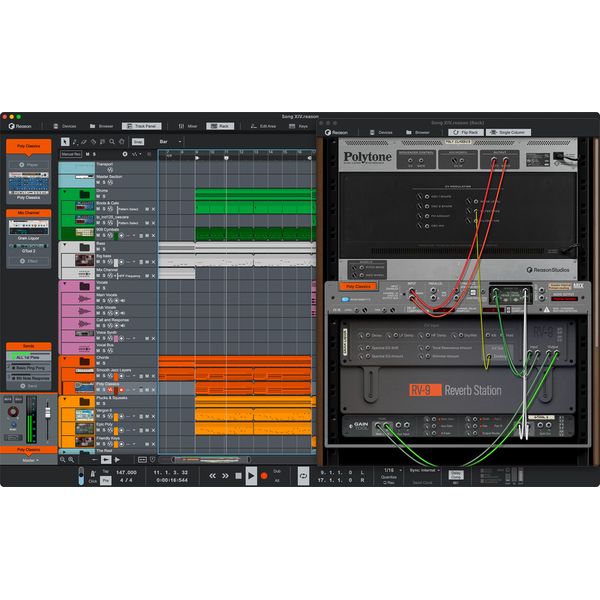The image size is (600, 600).
Task: Delete the 909 Cymbals track with X
Action: (153, 236)
